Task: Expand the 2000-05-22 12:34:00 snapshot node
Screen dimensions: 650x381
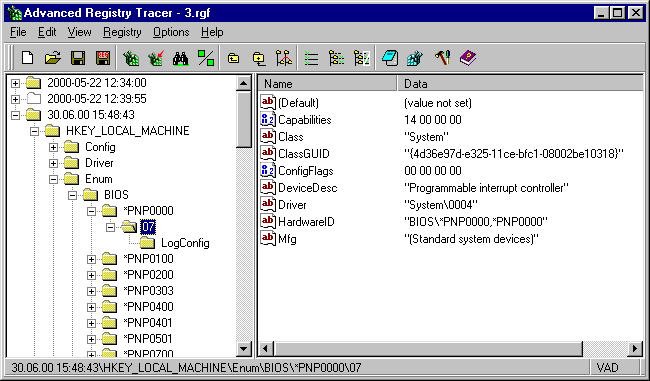Action: point(15,83)
